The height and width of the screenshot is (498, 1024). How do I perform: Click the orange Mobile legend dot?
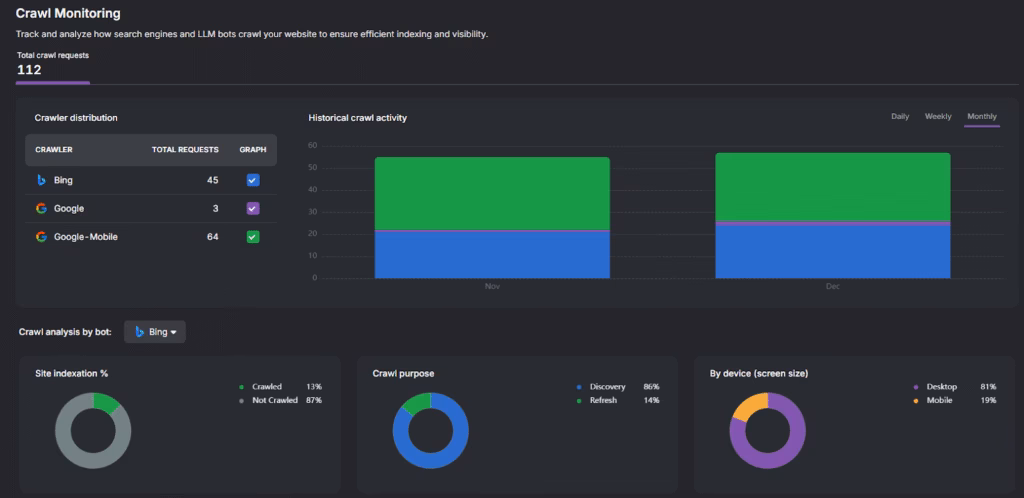tap(915, 400)
